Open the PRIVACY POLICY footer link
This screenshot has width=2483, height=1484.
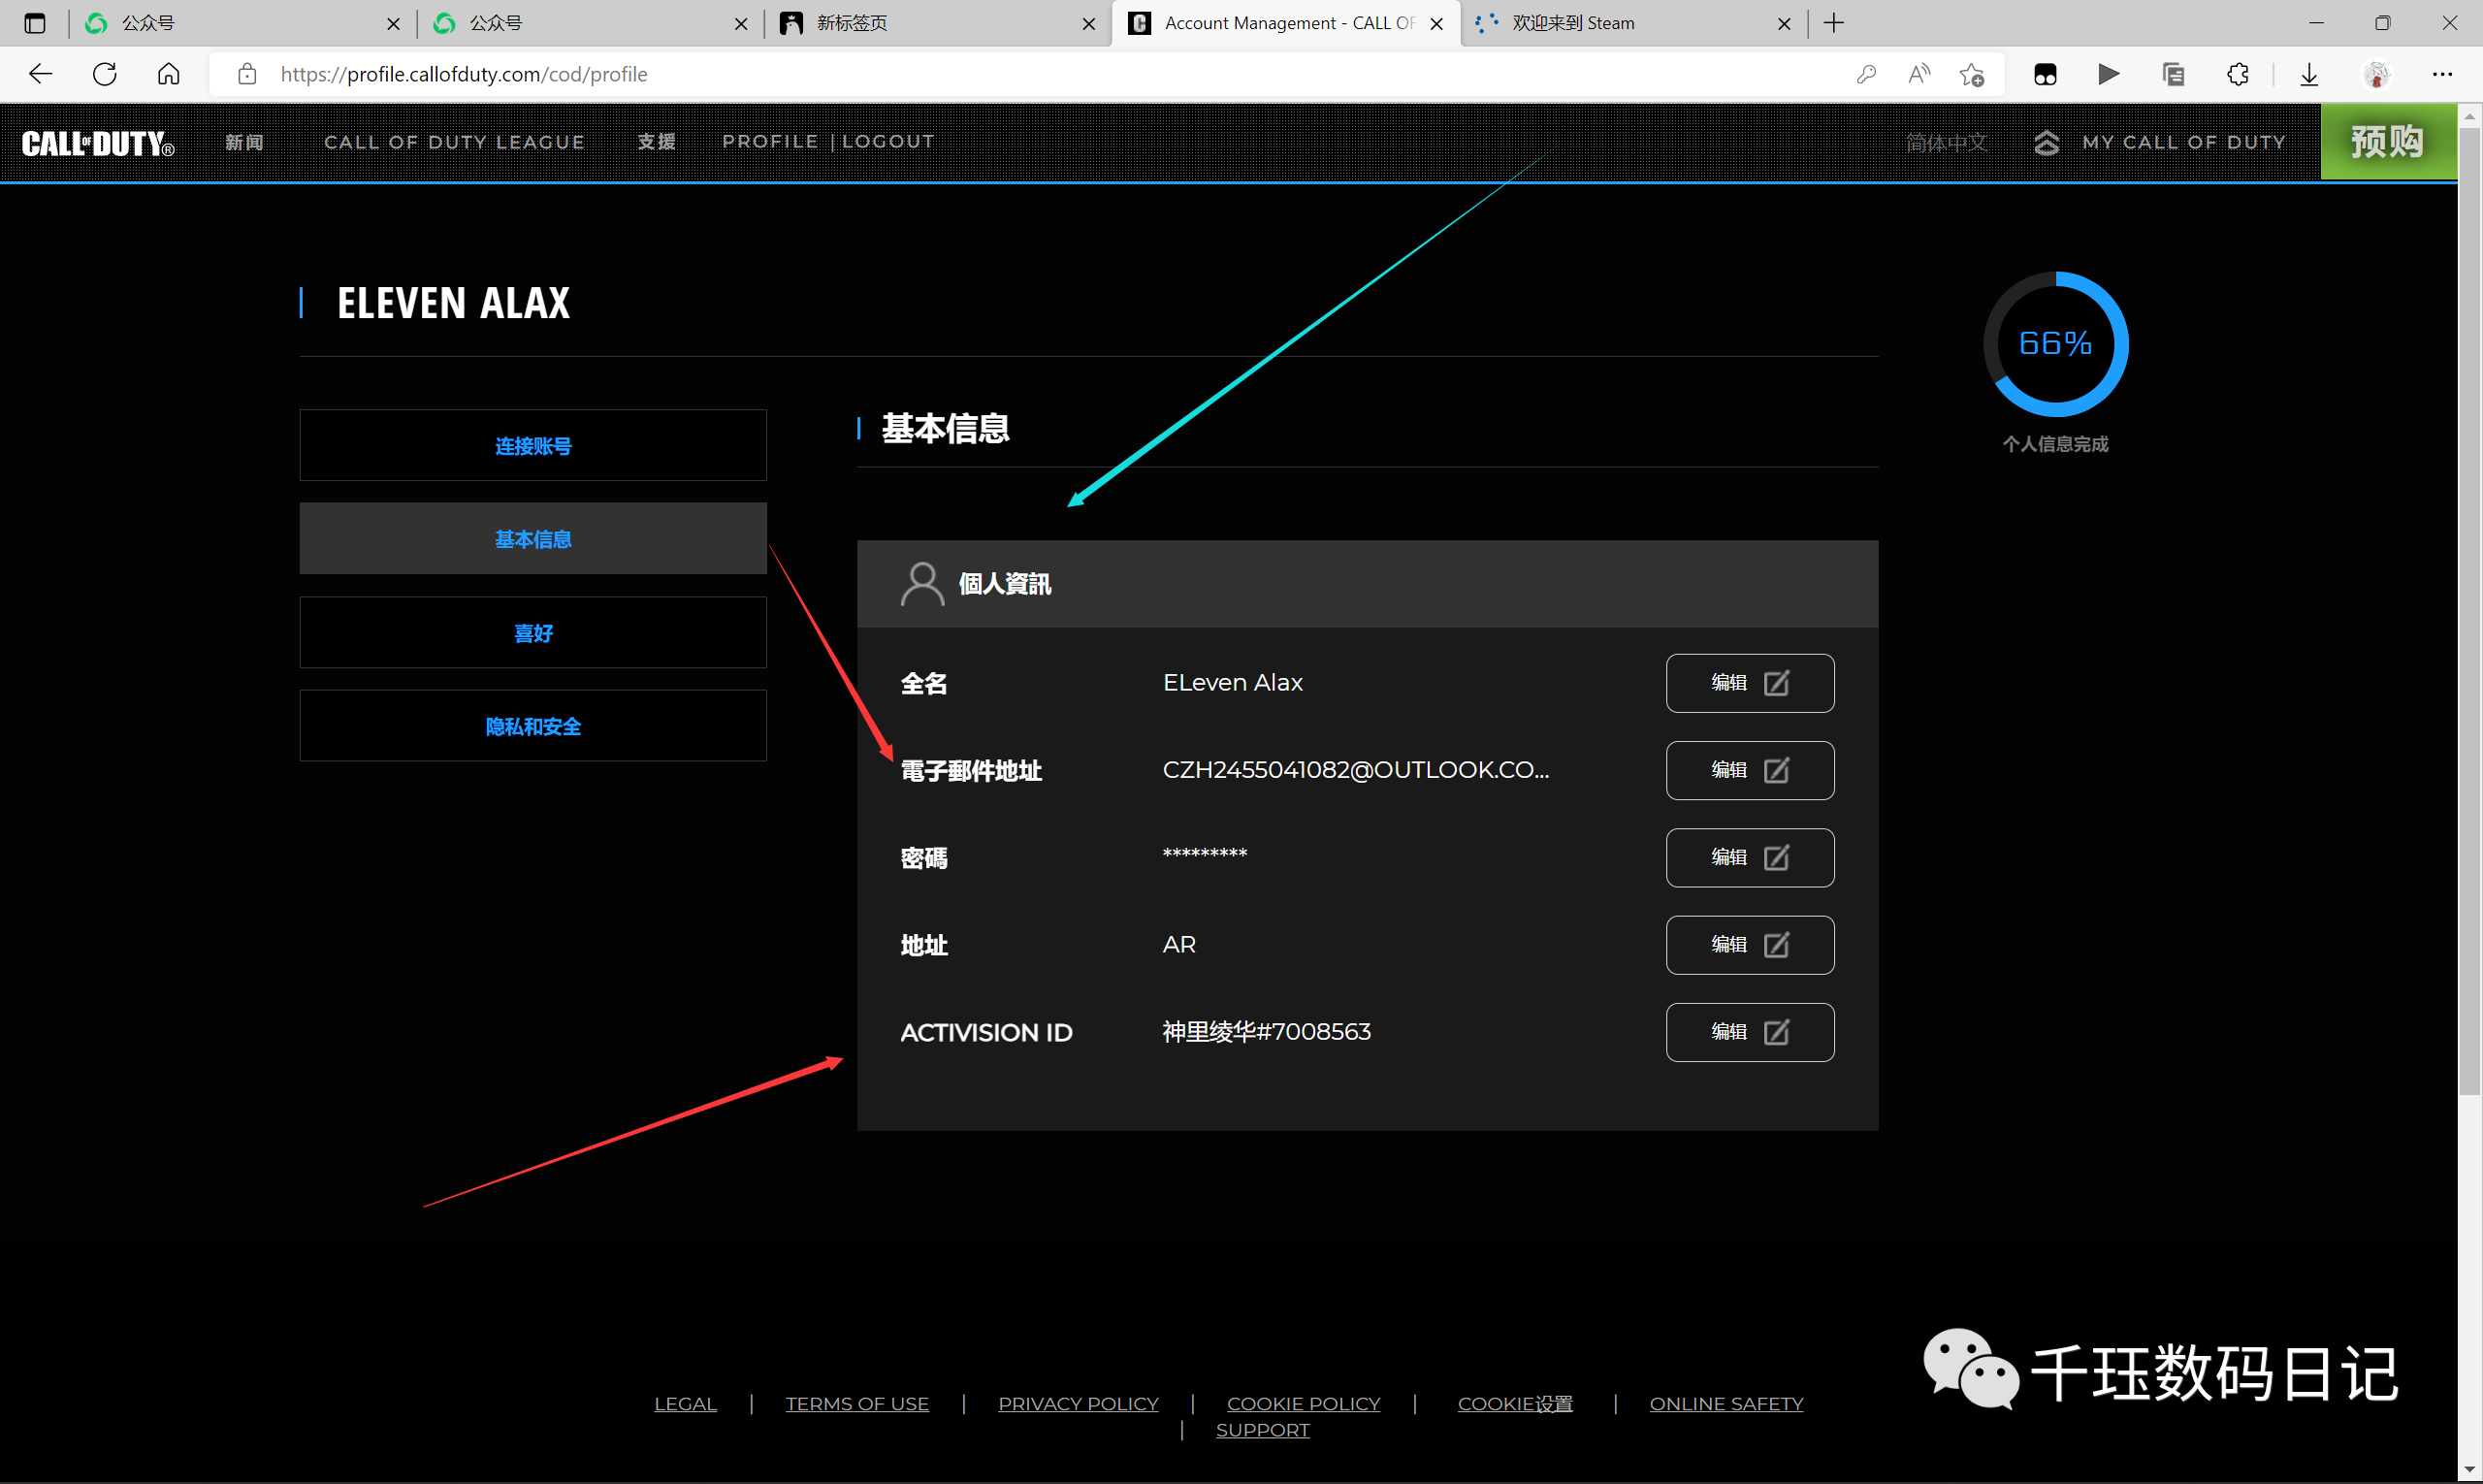coord(1078,1403)
